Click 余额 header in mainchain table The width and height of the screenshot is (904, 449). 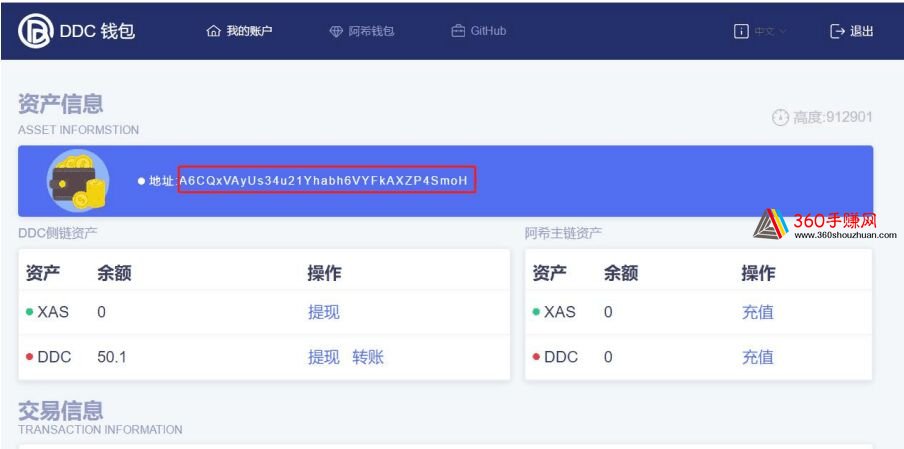621,273
